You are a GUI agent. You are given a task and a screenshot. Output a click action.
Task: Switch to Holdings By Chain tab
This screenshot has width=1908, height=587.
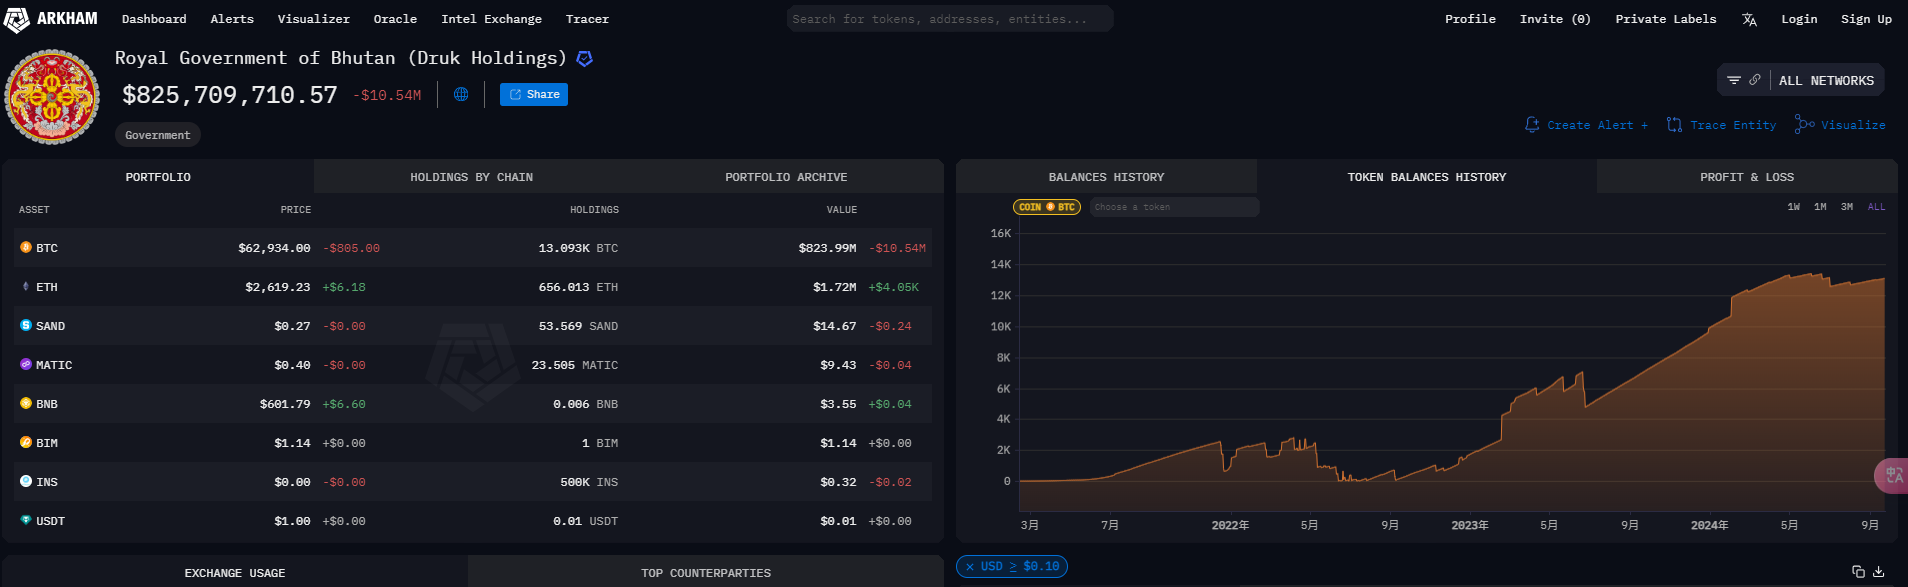tap(471, 177)
